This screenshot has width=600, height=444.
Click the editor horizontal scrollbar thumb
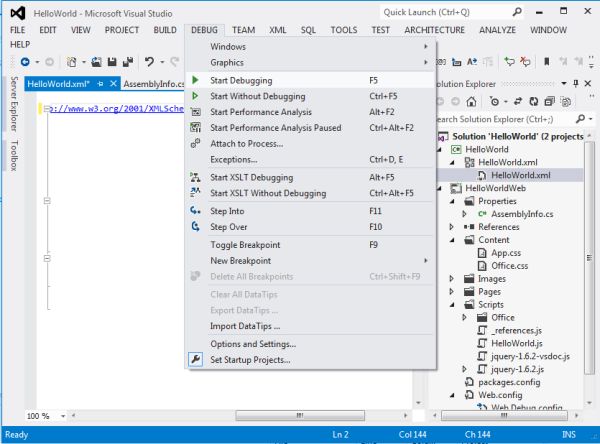tap(300, 415)
